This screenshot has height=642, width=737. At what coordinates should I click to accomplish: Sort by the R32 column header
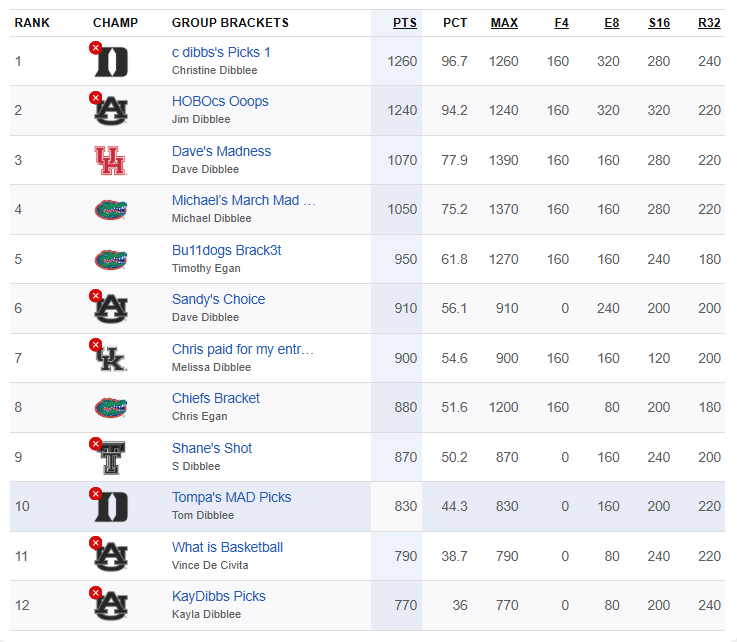tap(709, 23)
